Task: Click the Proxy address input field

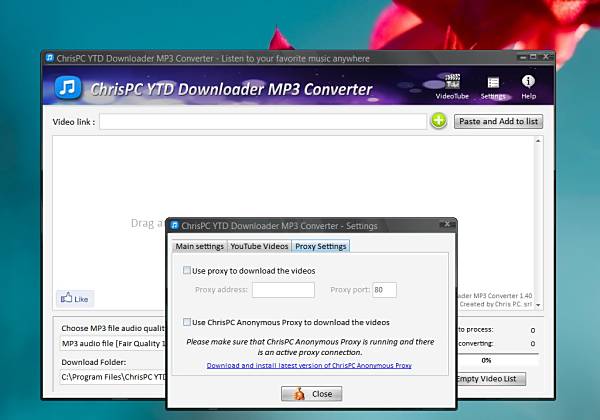Action: click(x=283, y=290)
